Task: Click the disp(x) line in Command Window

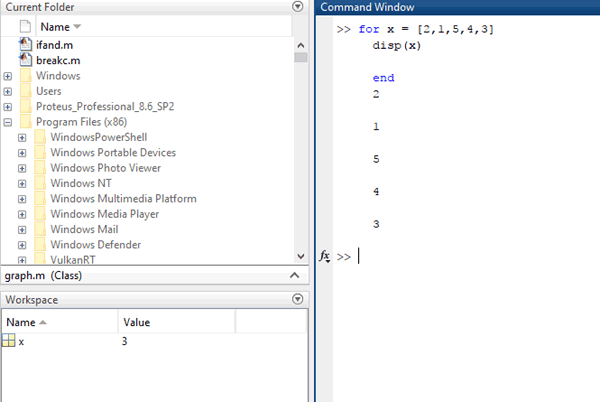Action: coord(397,46)
